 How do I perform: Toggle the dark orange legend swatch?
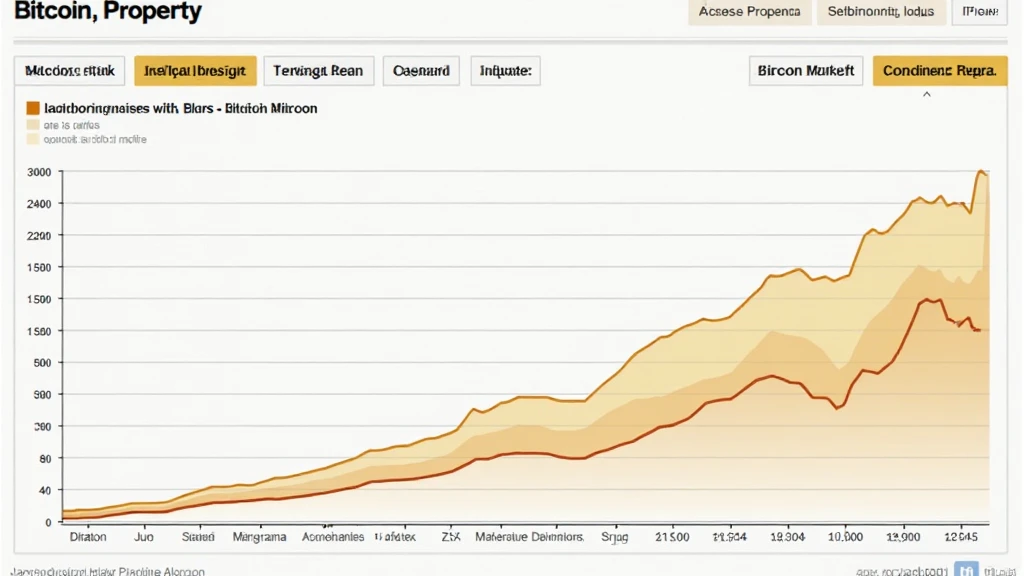click(33, 108)
